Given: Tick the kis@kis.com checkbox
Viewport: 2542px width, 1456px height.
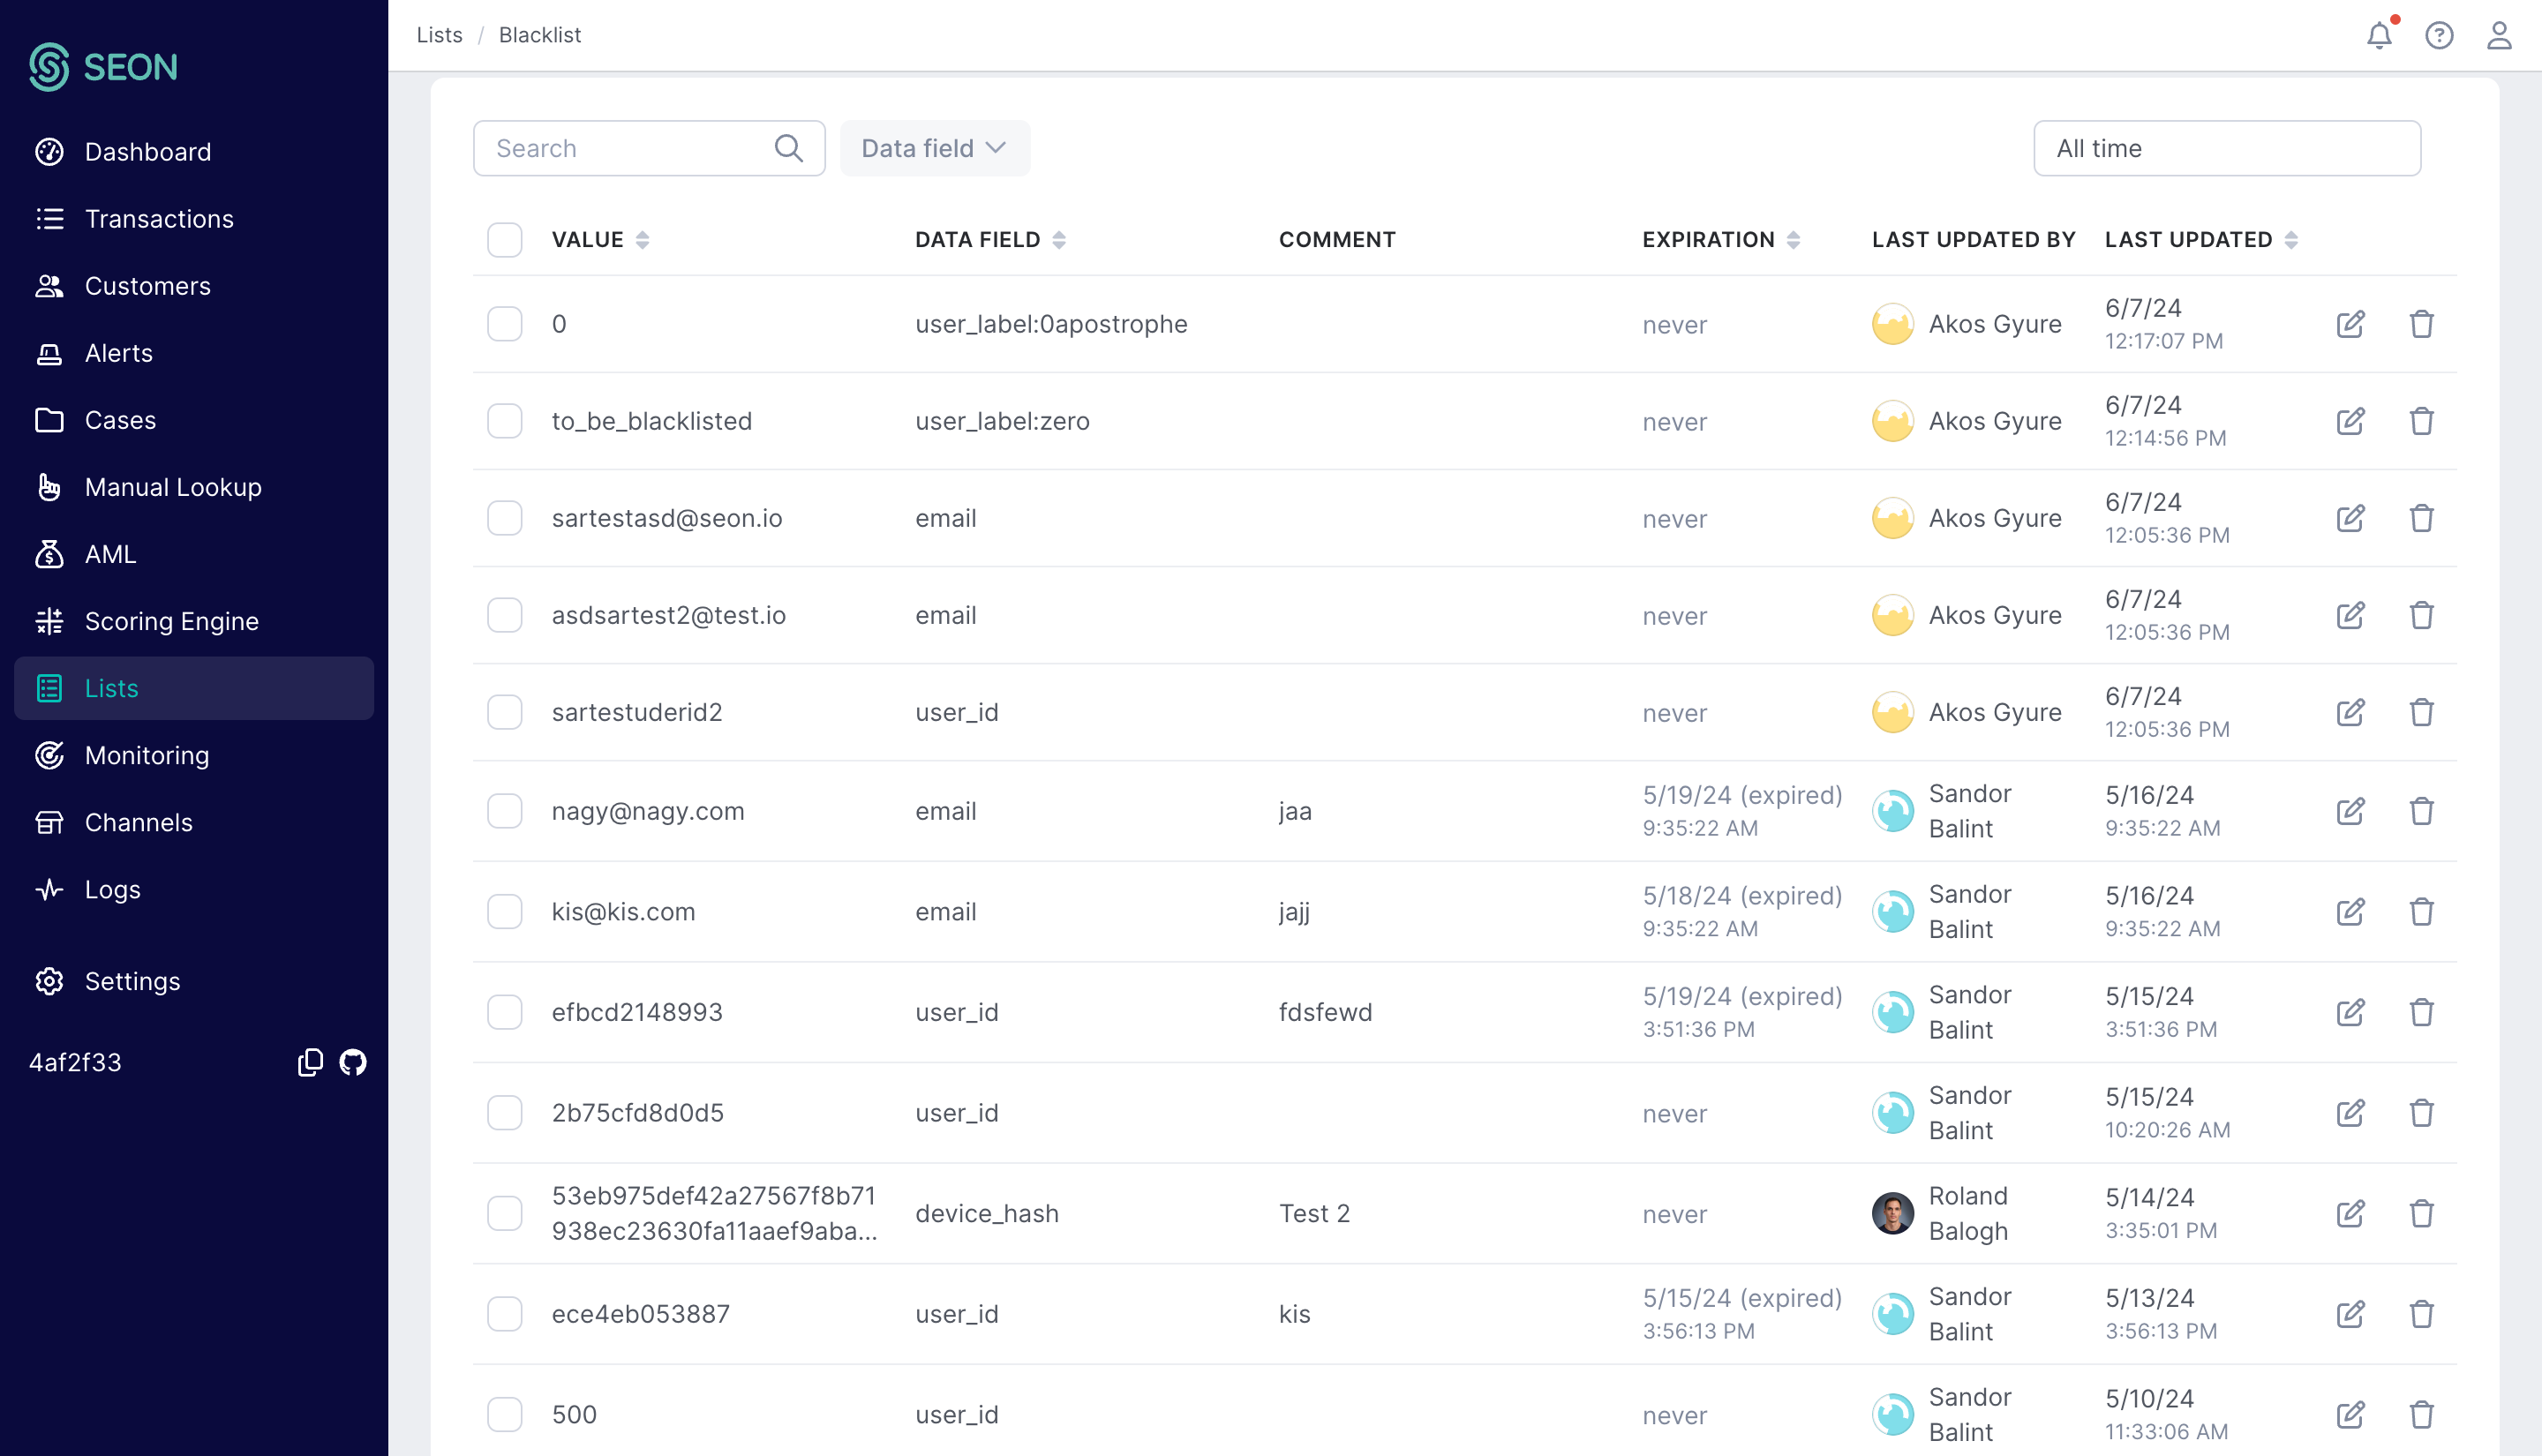Looking at the screenshot, I should click(505, 912).
